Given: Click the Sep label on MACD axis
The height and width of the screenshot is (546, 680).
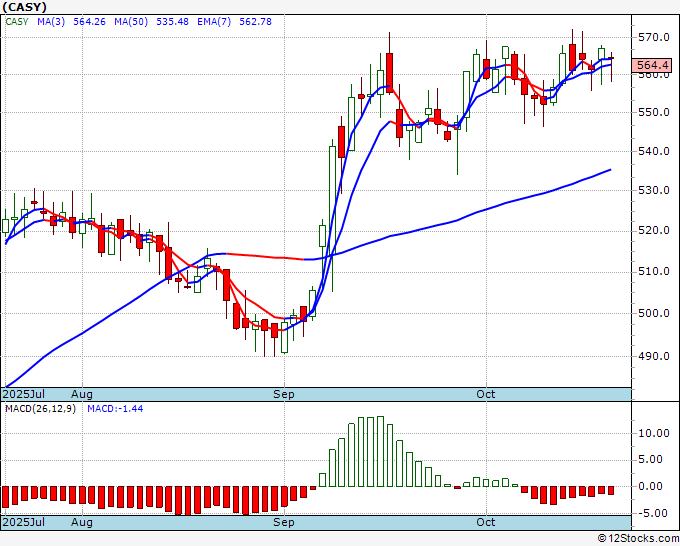Looking at the screenshot, I should (x=284, y=522).
